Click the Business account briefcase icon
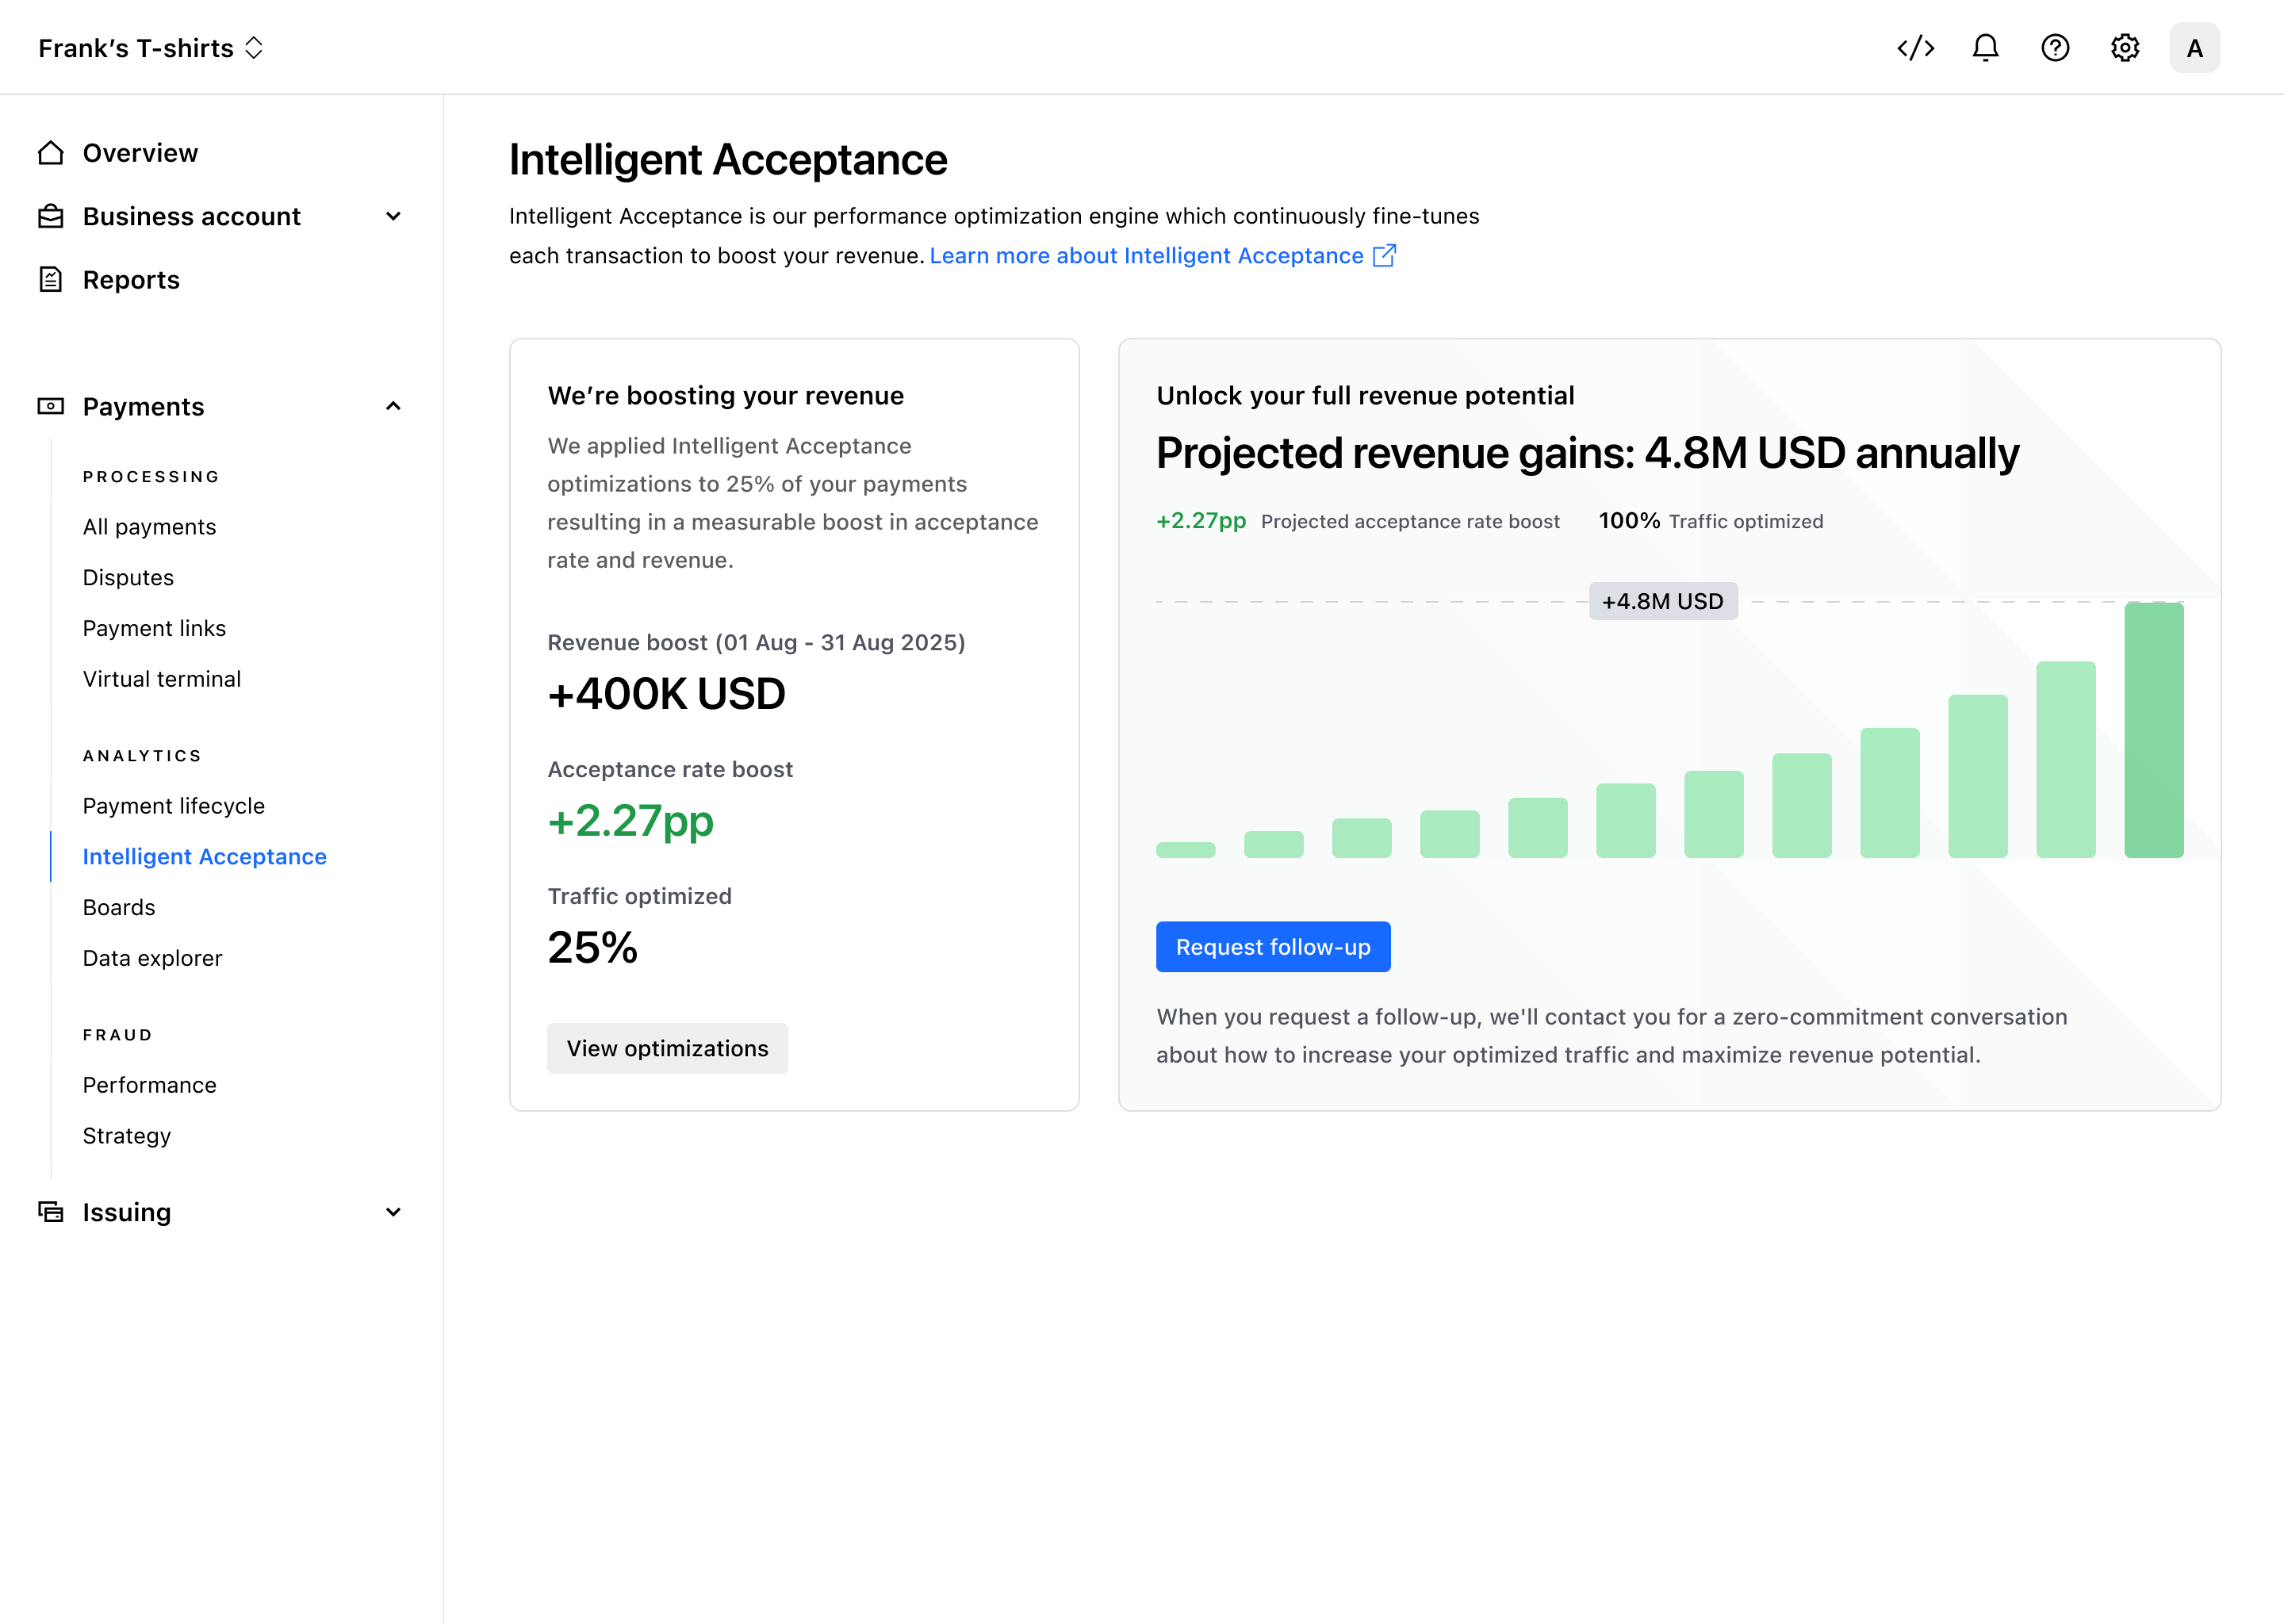 [51, 216]
